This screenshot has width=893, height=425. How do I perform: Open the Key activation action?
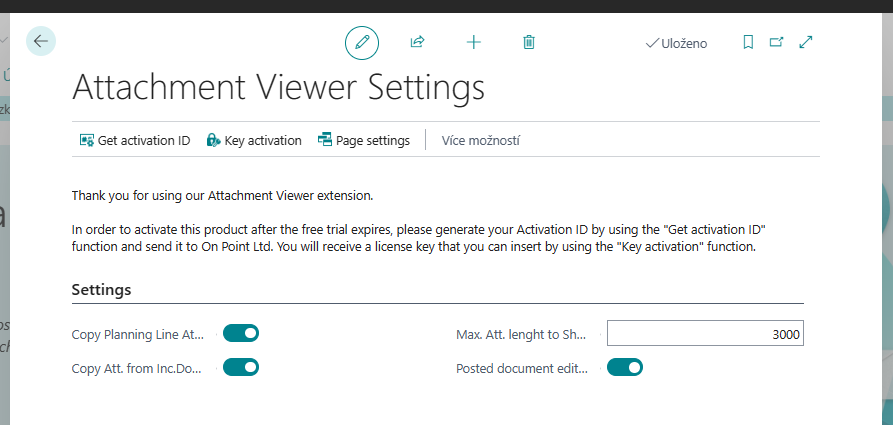254,140
